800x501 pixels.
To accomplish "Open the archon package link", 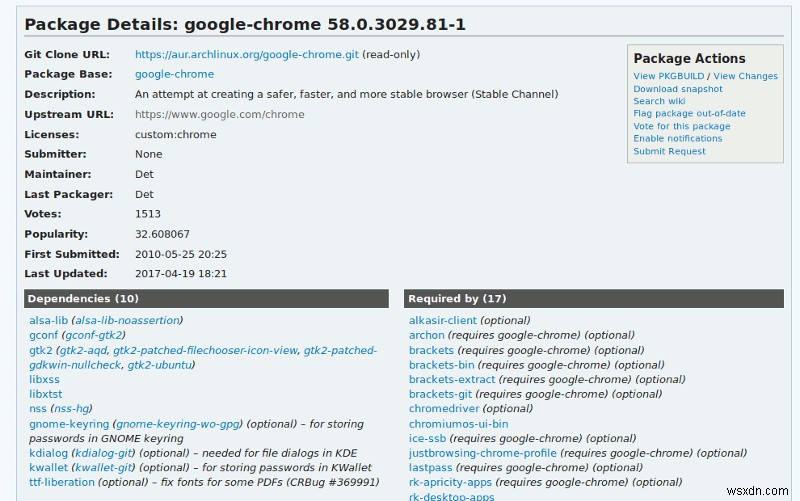I will [x=427, y=335].
